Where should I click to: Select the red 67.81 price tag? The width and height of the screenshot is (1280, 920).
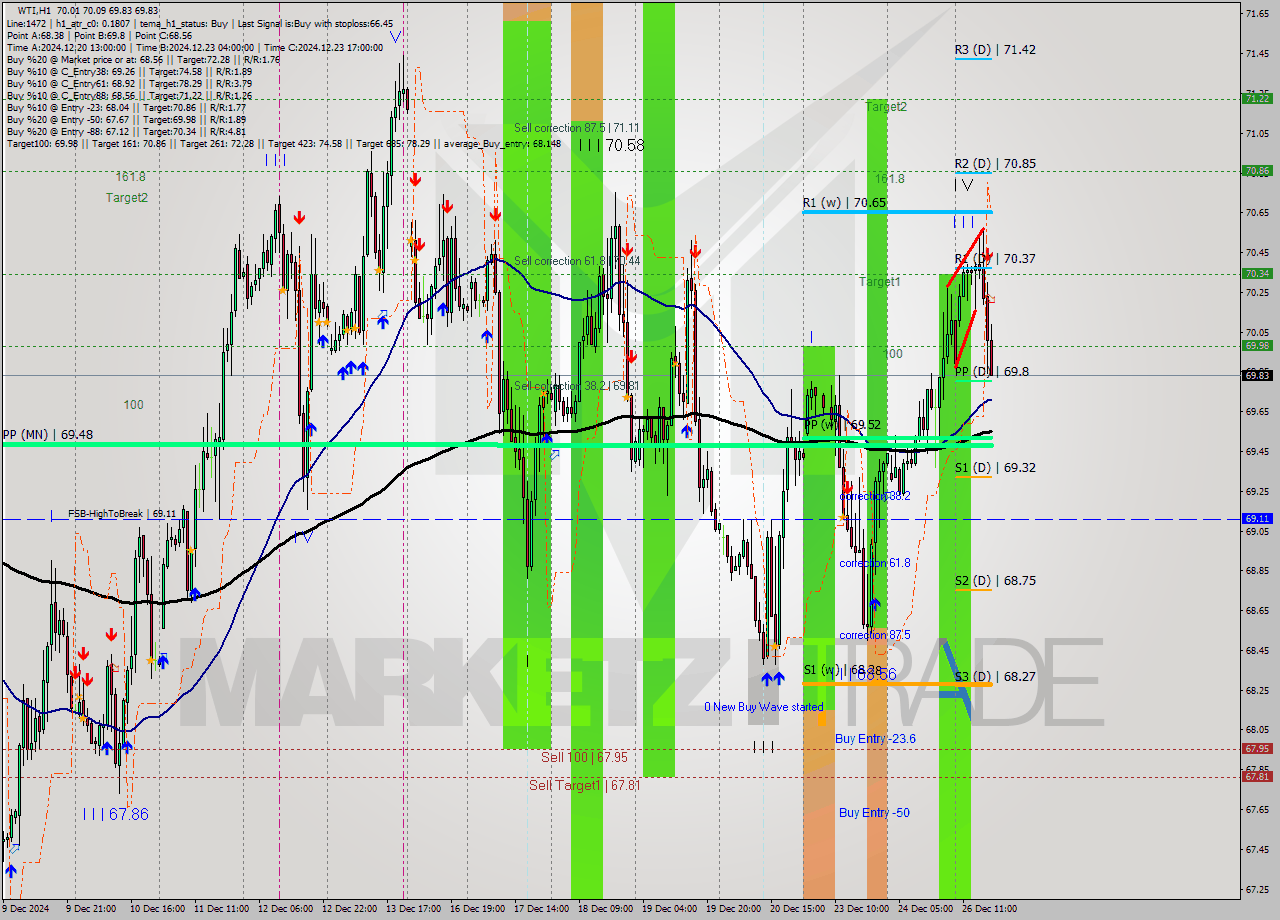[x=1257, y=776]
